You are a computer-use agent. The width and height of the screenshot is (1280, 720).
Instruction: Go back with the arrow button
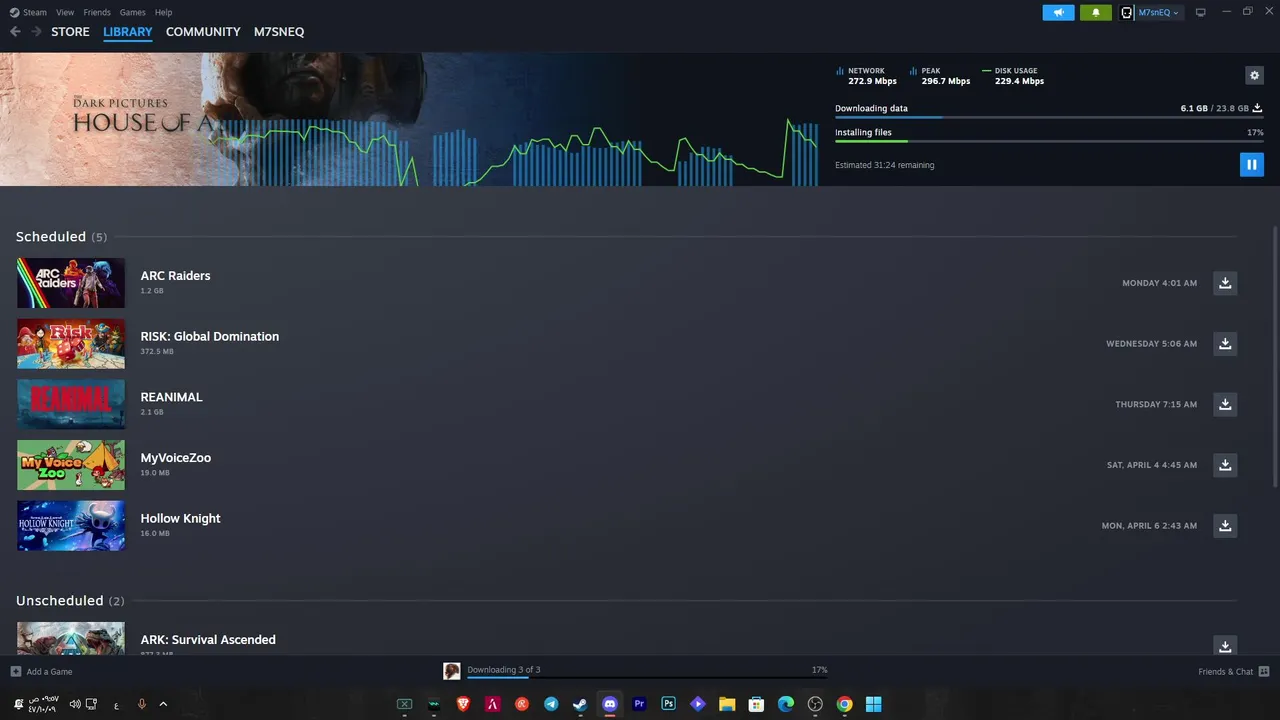(15, 32)
